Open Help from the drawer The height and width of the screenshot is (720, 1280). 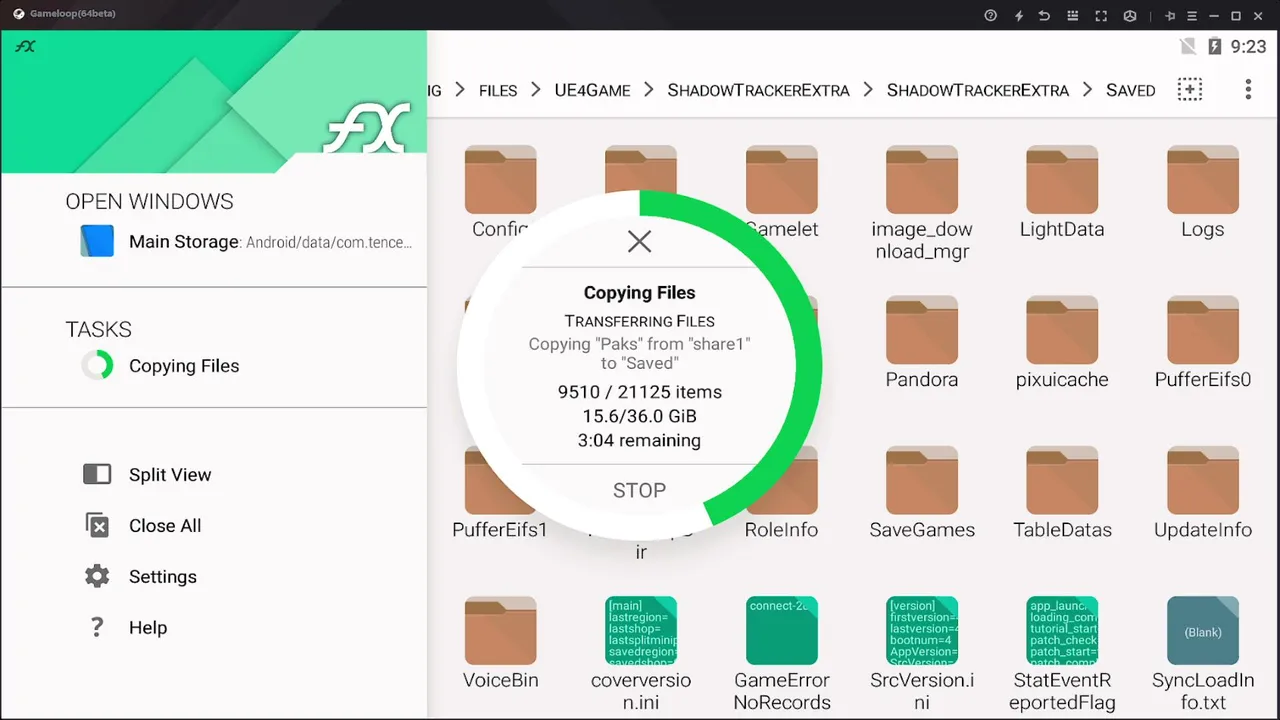(x=148, y=628)
